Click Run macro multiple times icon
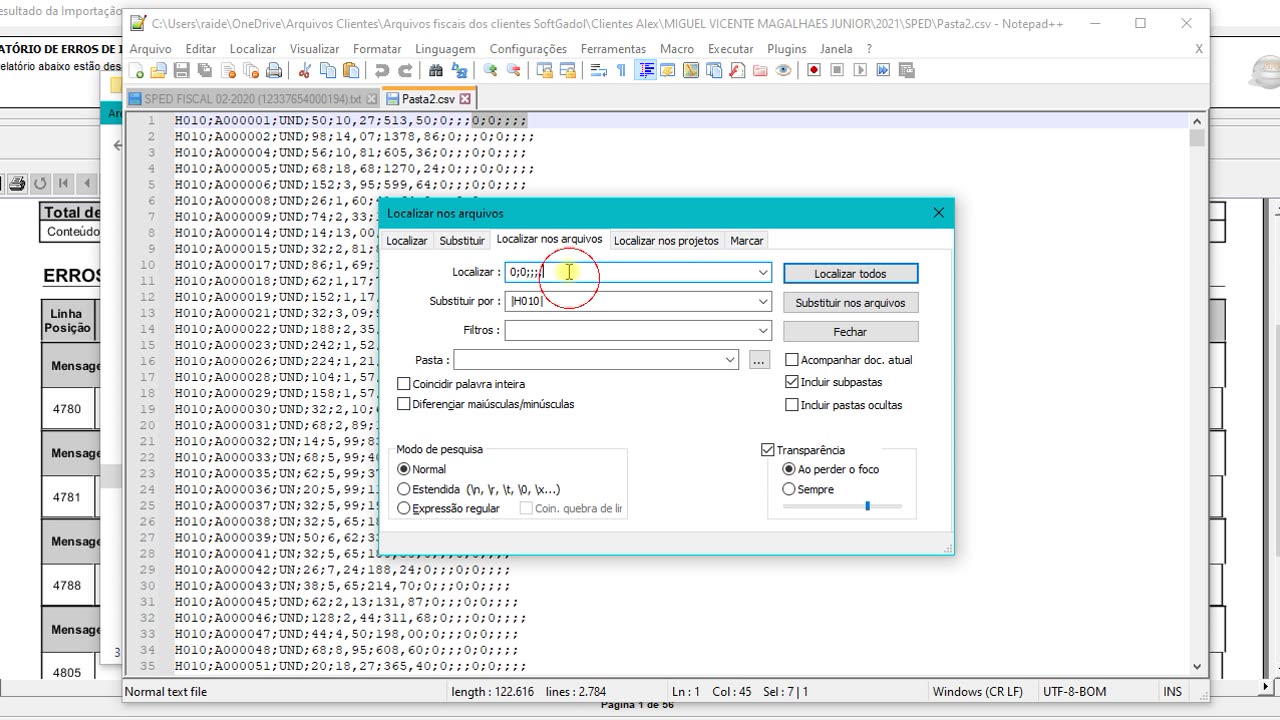1280x720 pixels. click(x=883, y=70)
